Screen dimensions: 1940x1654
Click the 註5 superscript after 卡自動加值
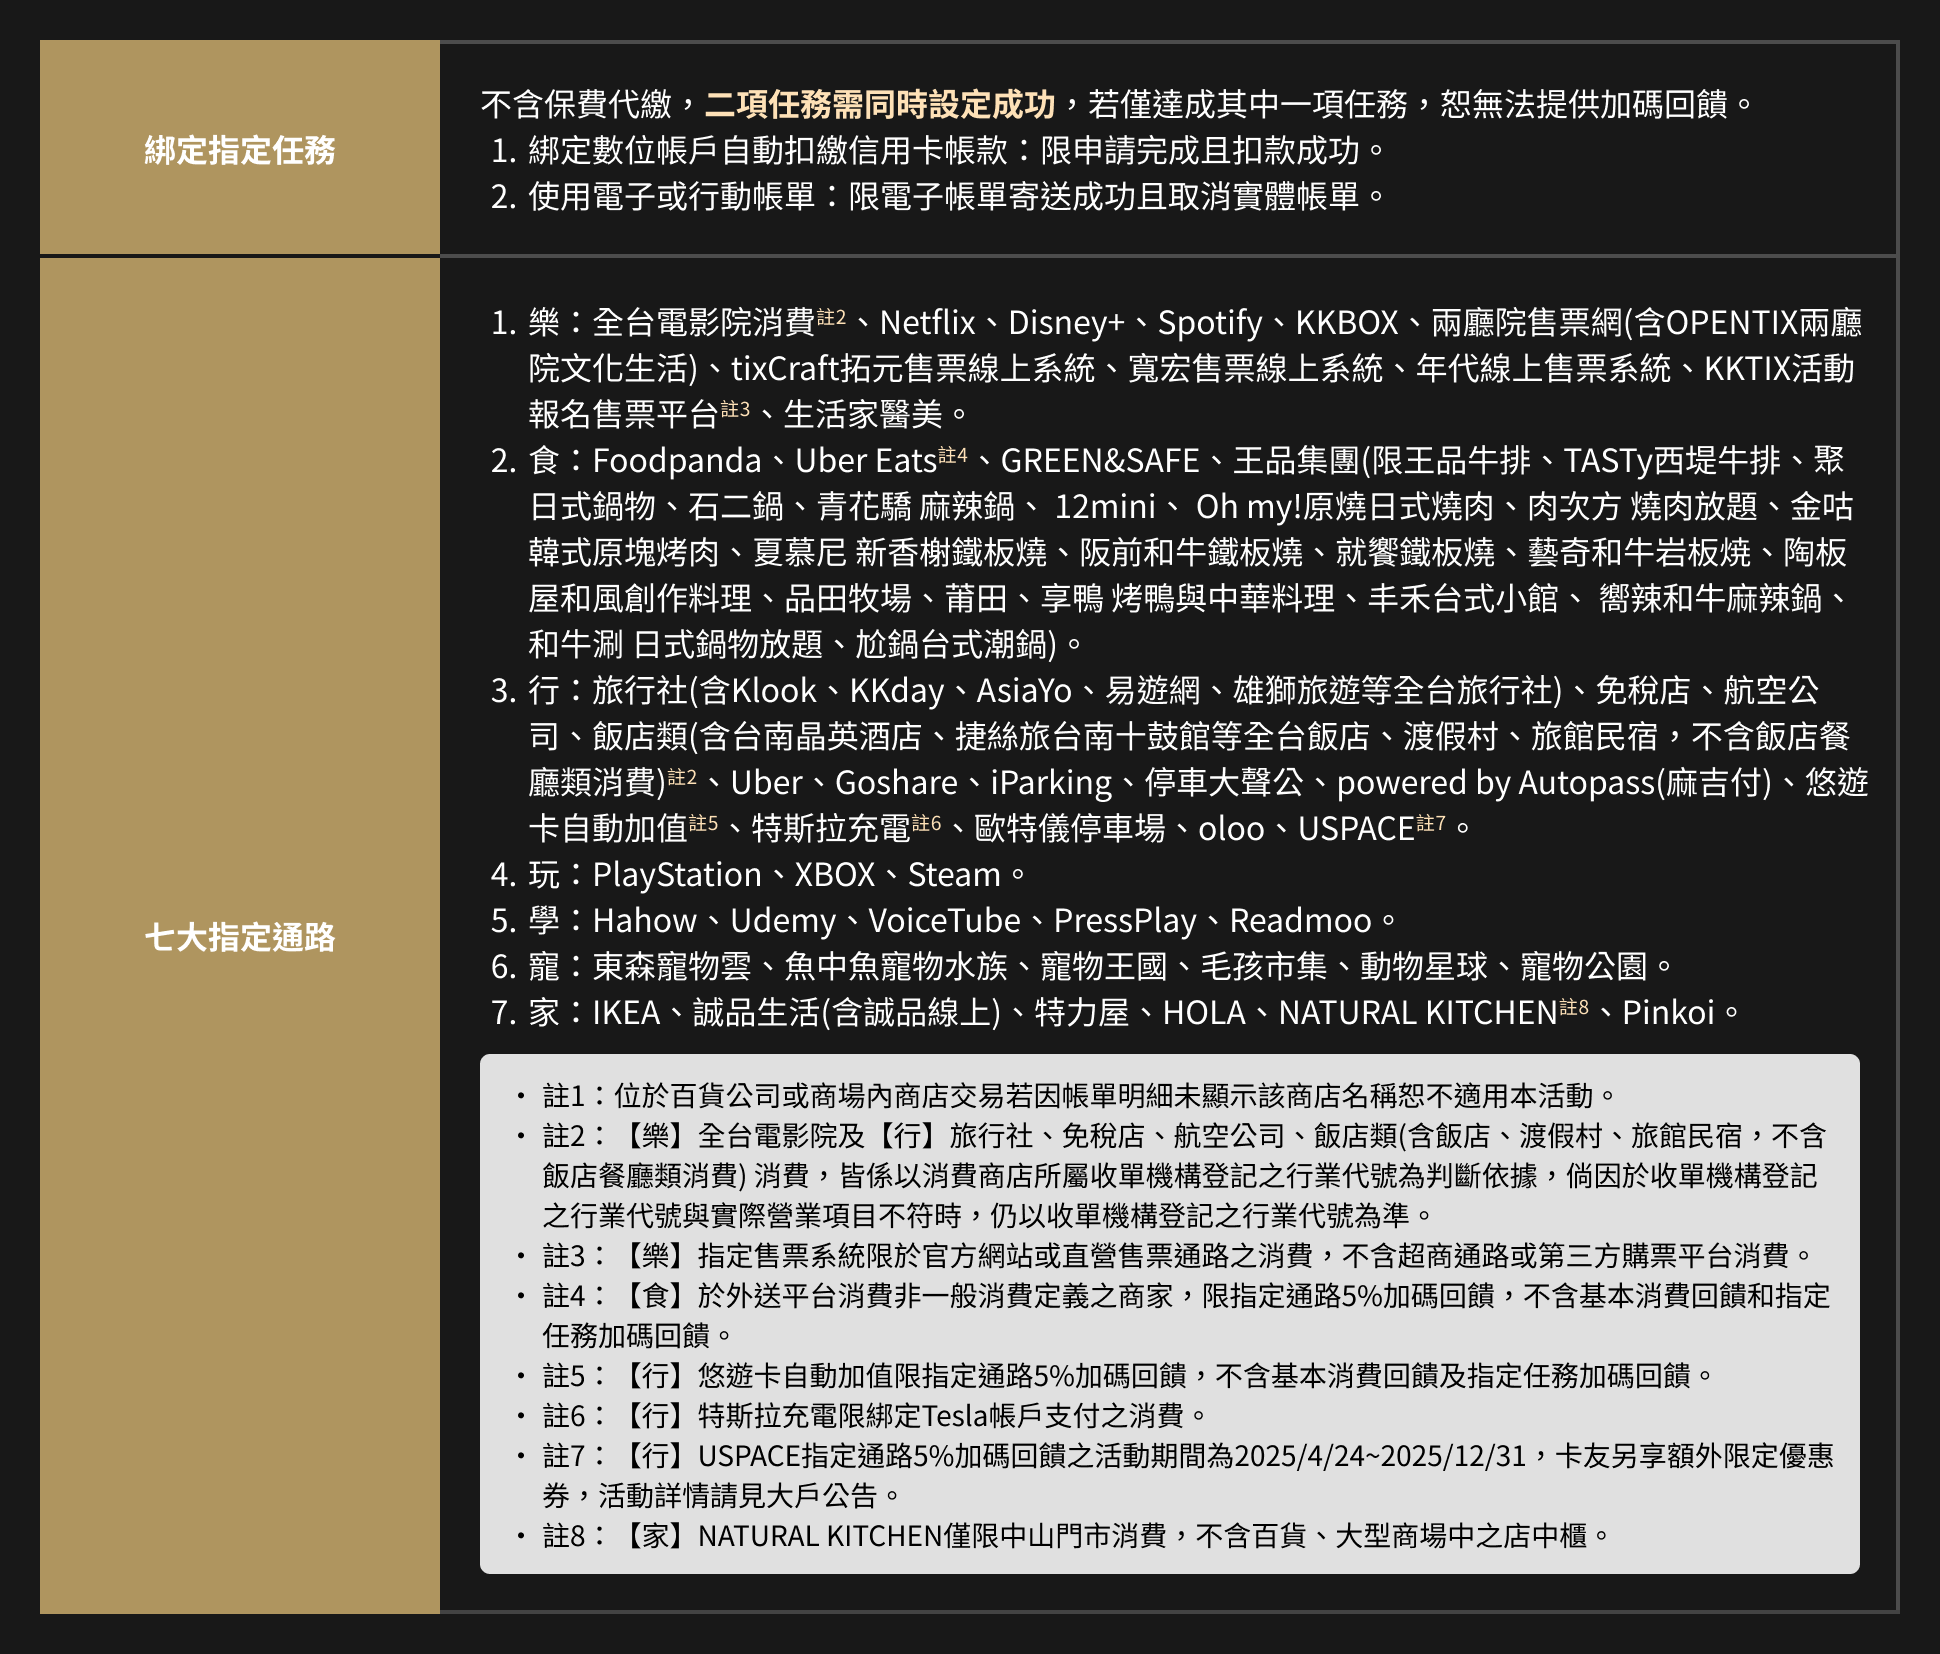704,823
